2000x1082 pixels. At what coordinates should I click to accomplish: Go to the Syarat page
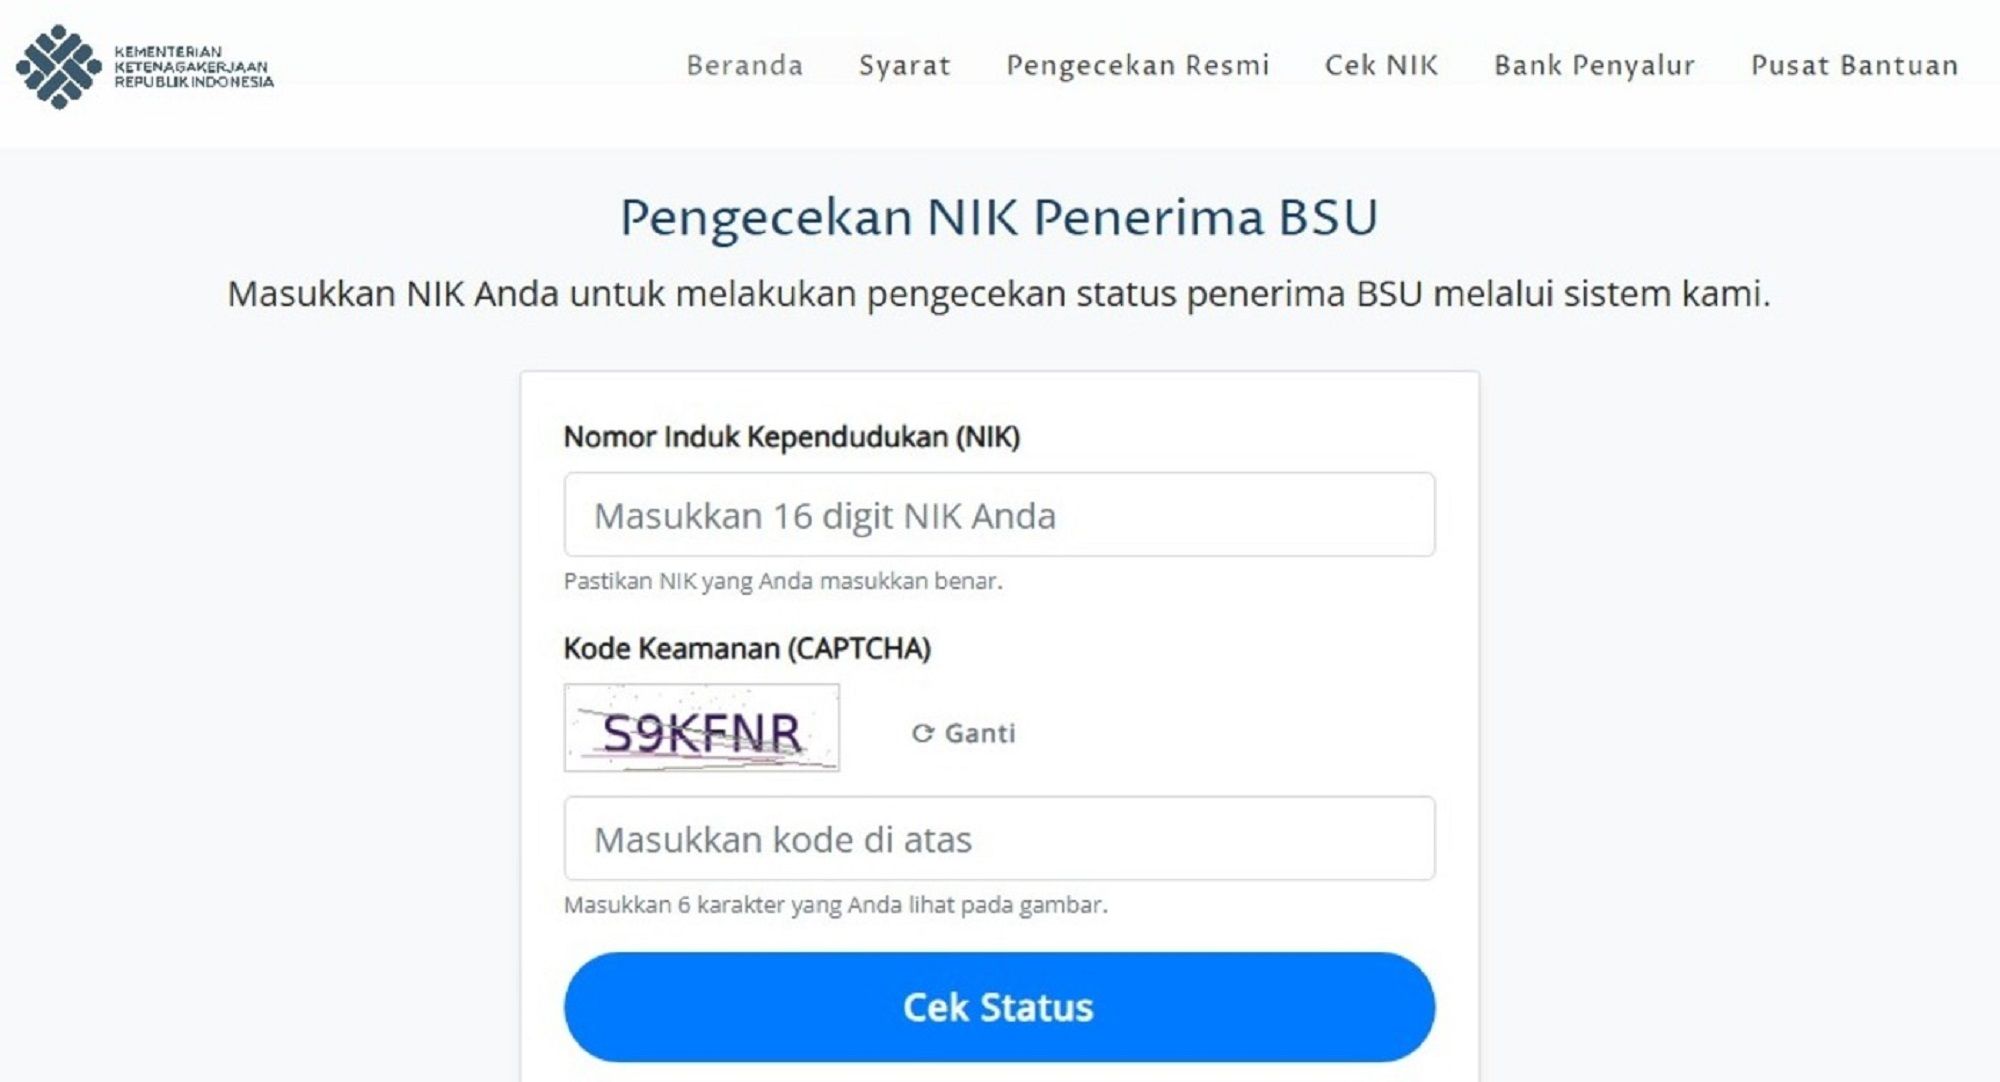point(904,66)
